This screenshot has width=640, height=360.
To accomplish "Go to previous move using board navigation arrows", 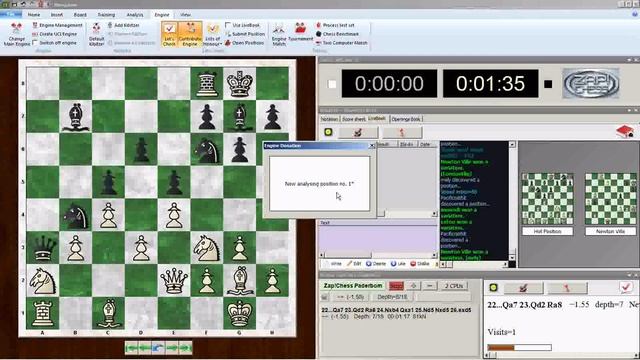I will coord(145,348).
